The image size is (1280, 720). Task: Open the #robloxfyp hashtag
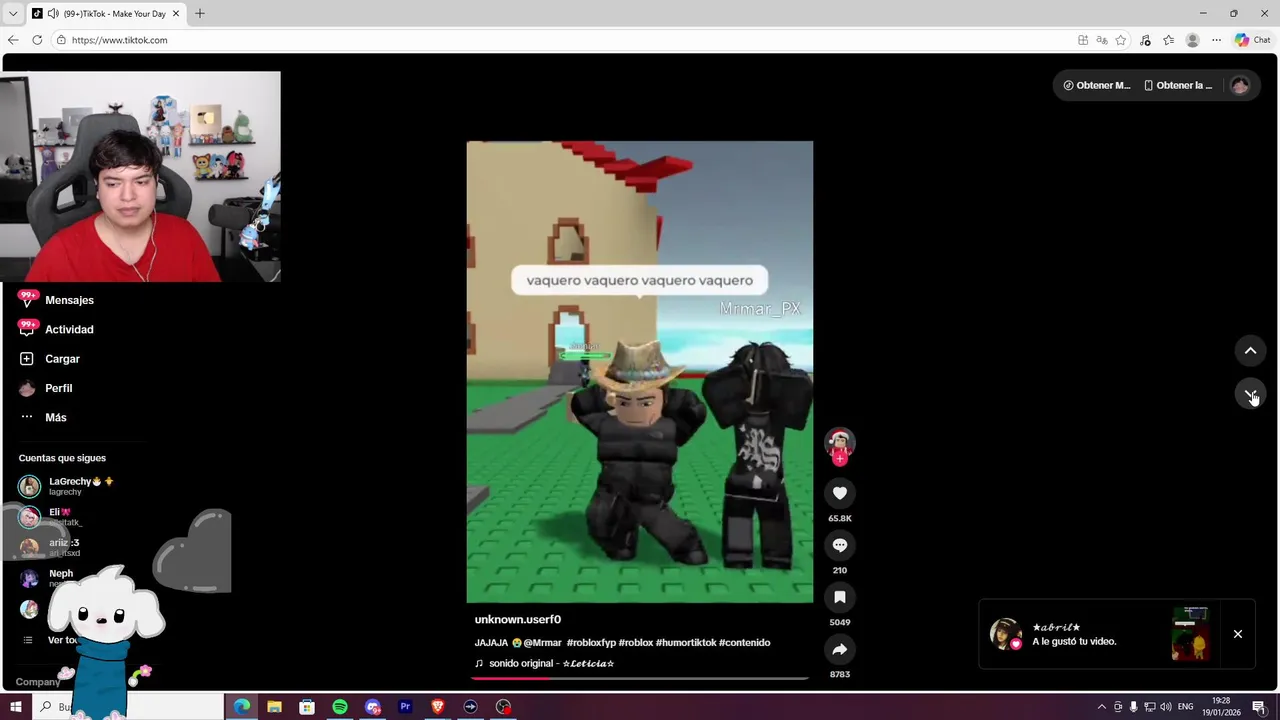pos(591,643)
